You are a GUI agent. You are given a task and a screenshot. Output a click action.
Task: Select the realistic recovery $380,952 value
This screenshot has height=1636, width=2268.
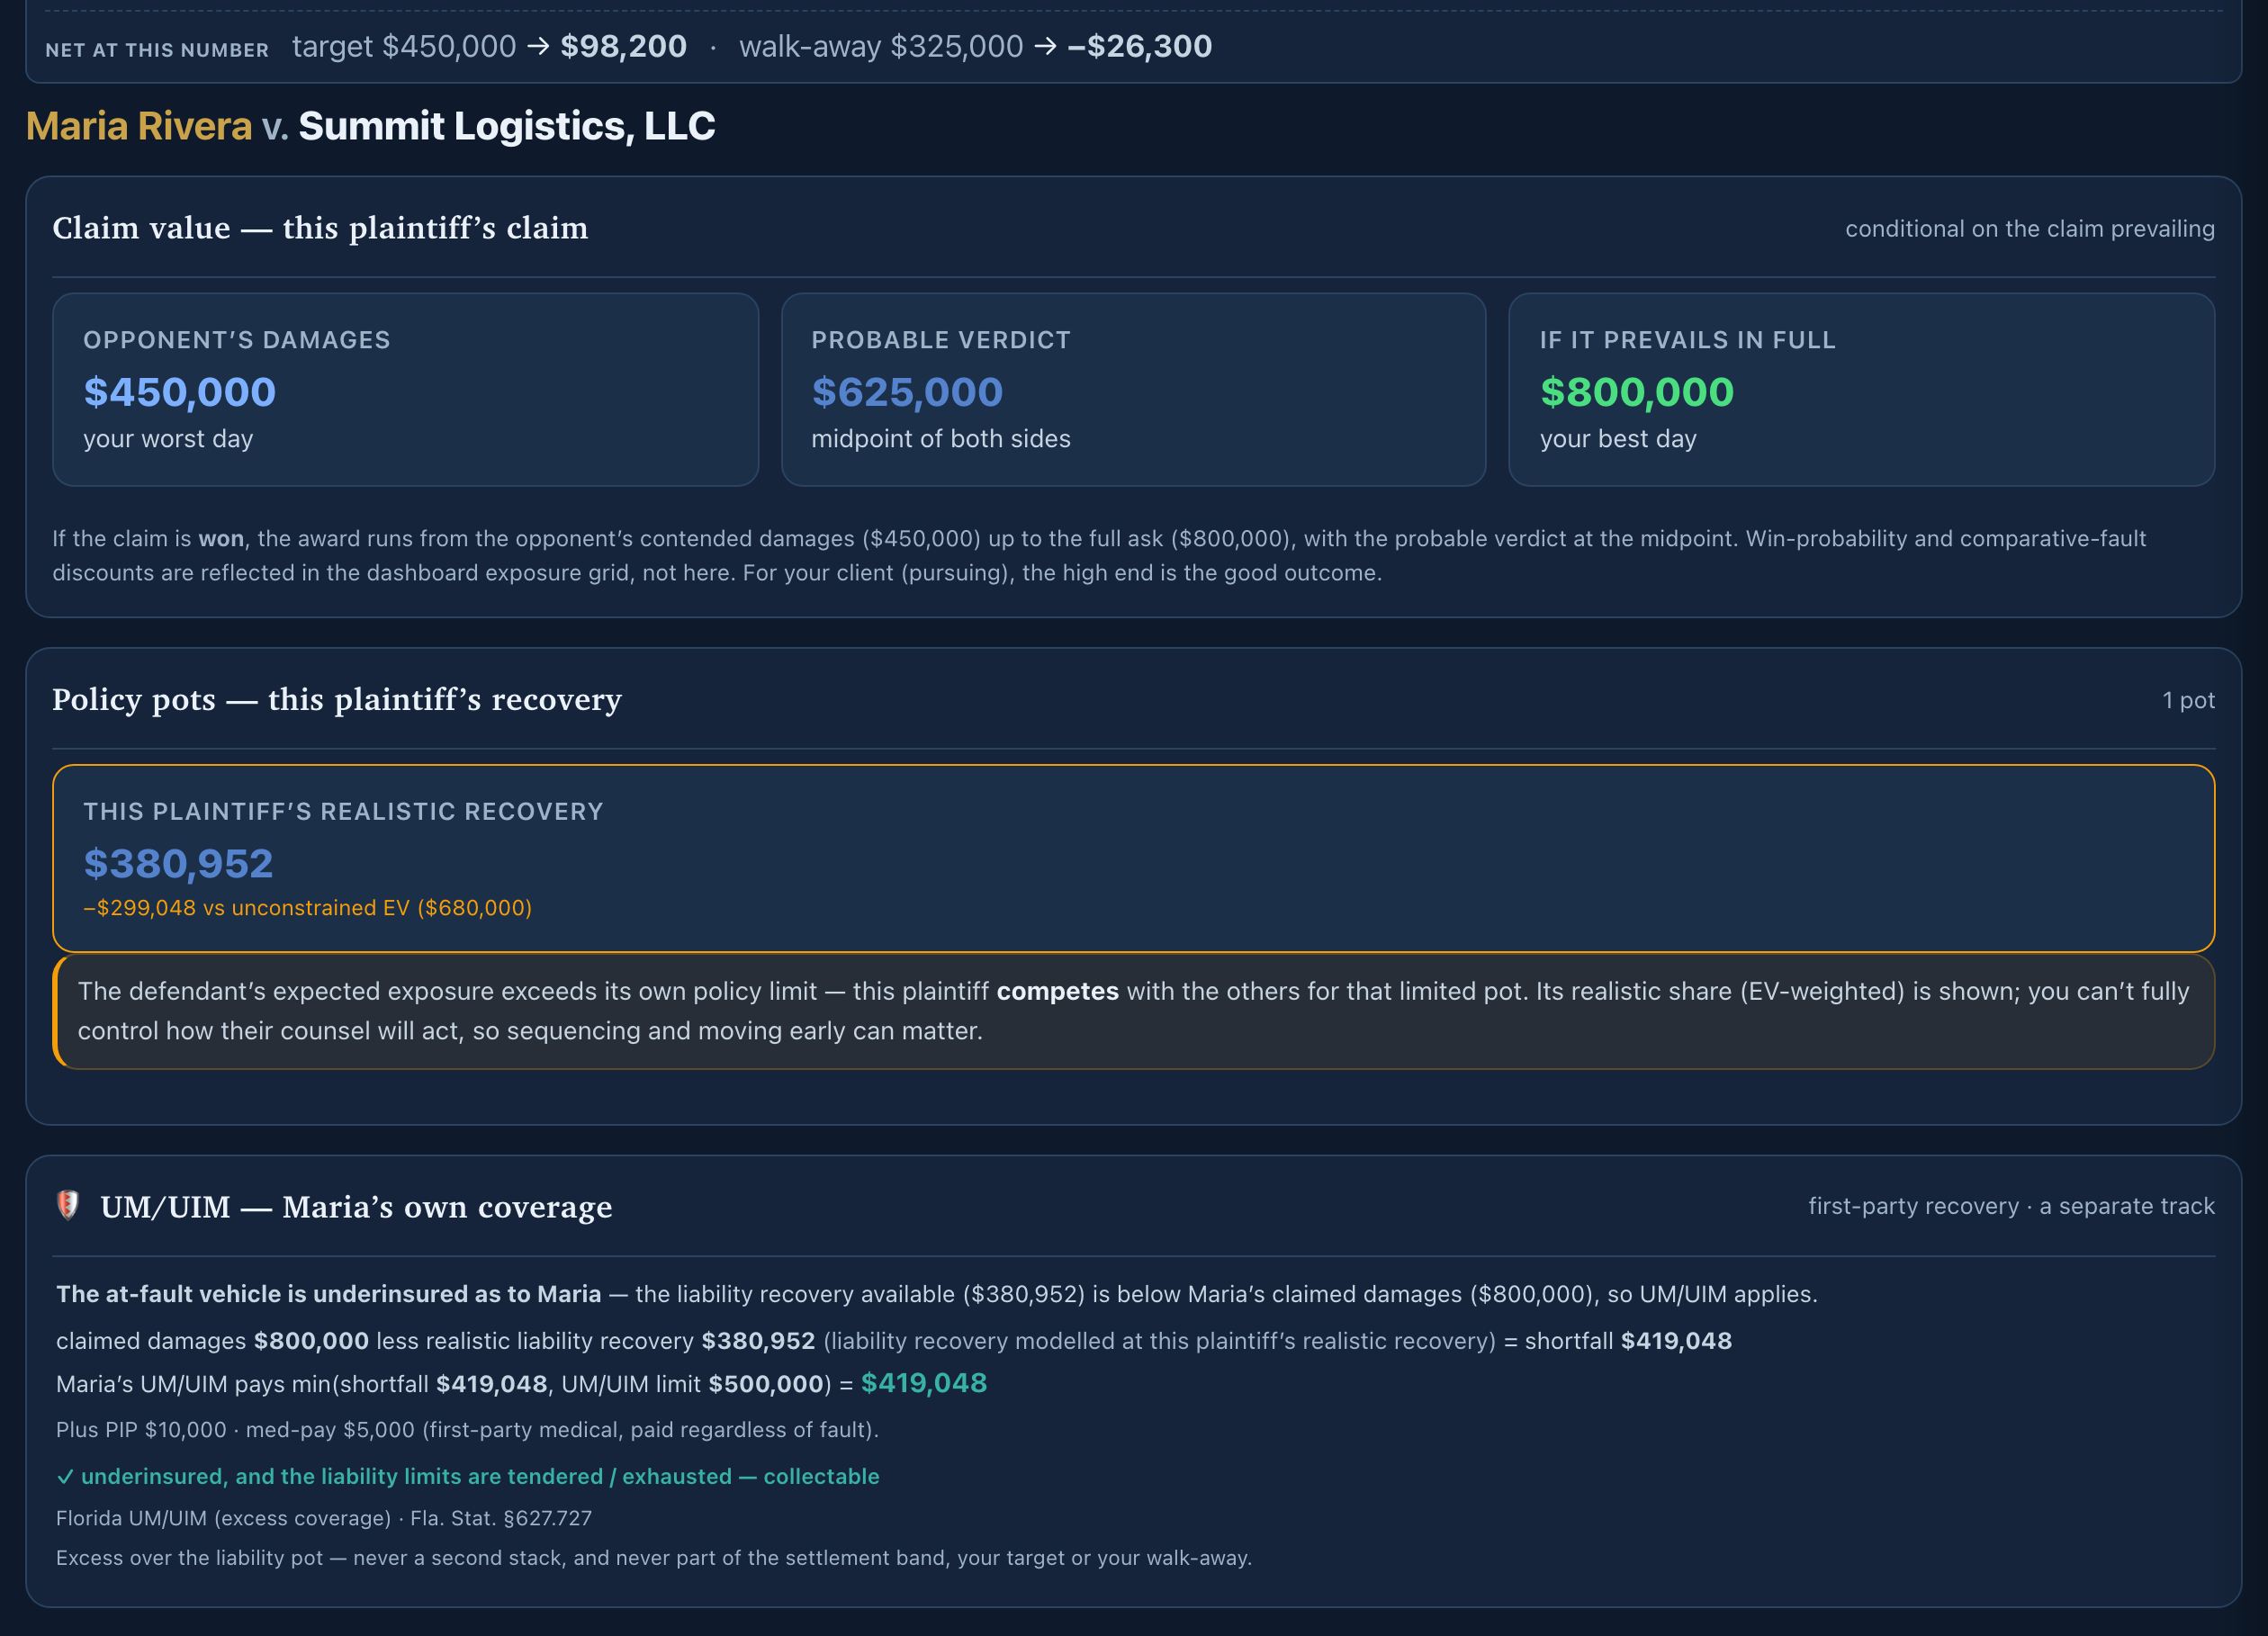click(178, 863)
